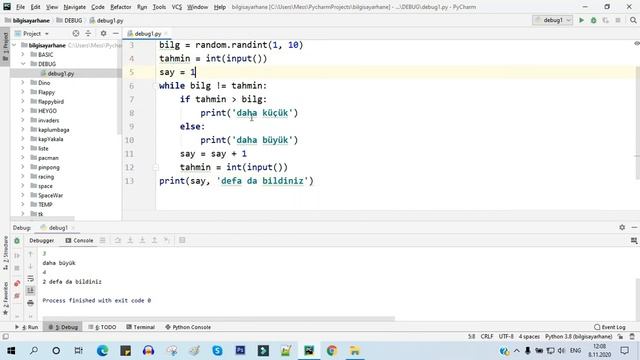
Task: Open the Navigate menu
Action: (75, 7)
